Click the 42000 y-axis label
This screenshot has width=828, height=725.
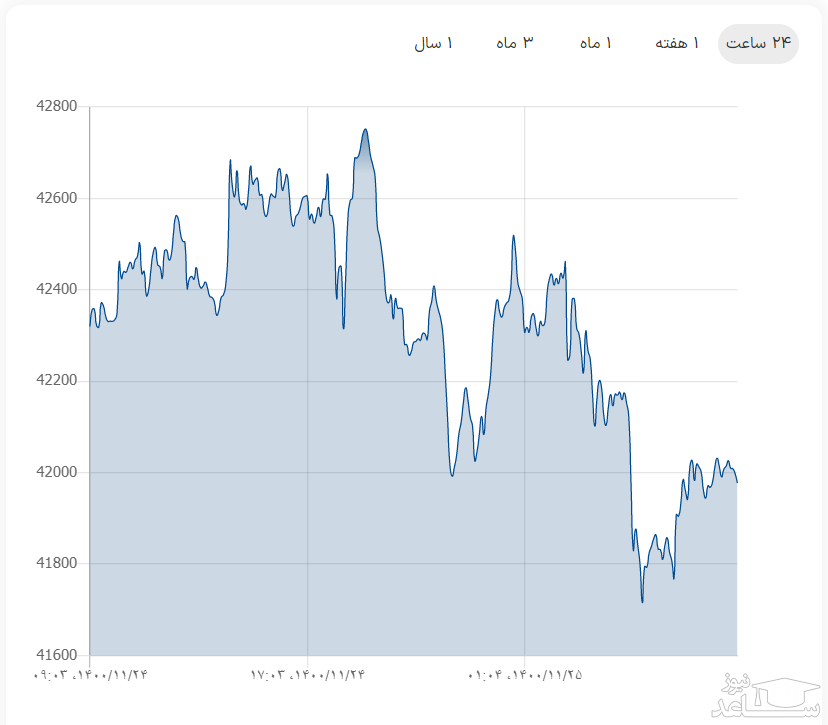tap(56, 473)
